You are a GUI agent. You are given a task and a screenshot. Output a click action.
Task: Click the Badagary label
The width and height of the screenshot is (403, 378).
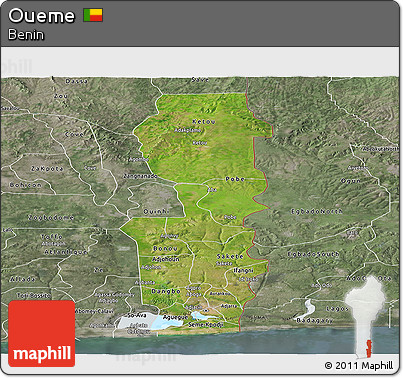tap(314, 321)
